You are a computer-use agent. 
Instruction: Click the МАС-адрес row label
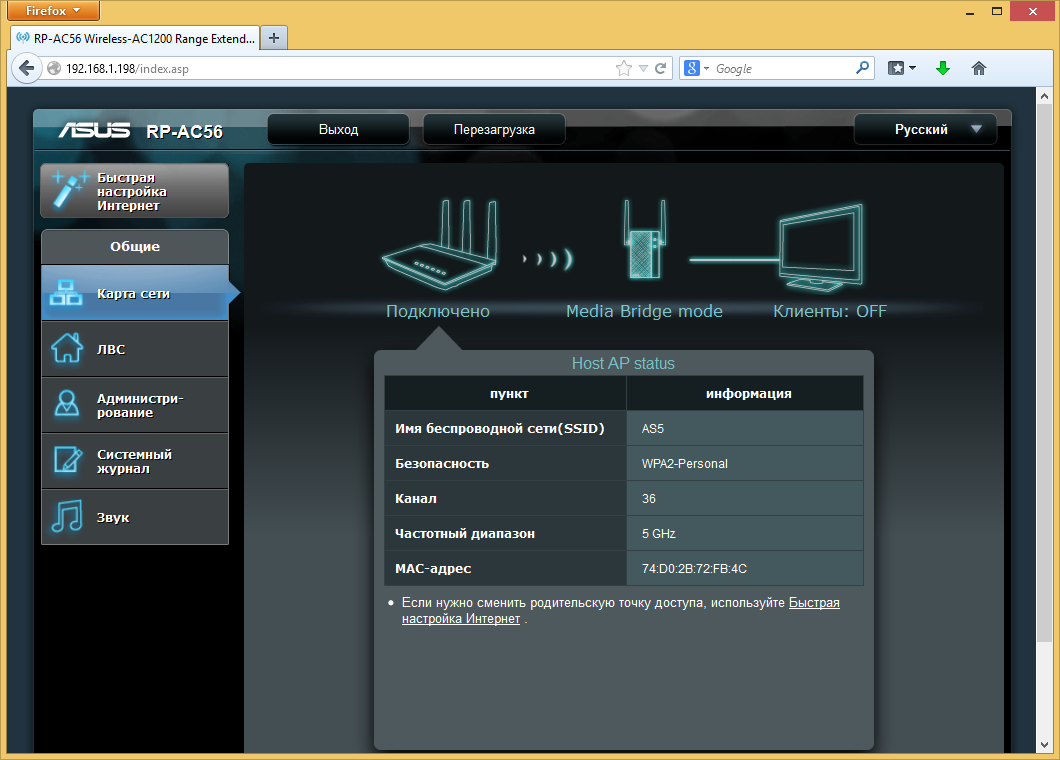tap(433, 569)
